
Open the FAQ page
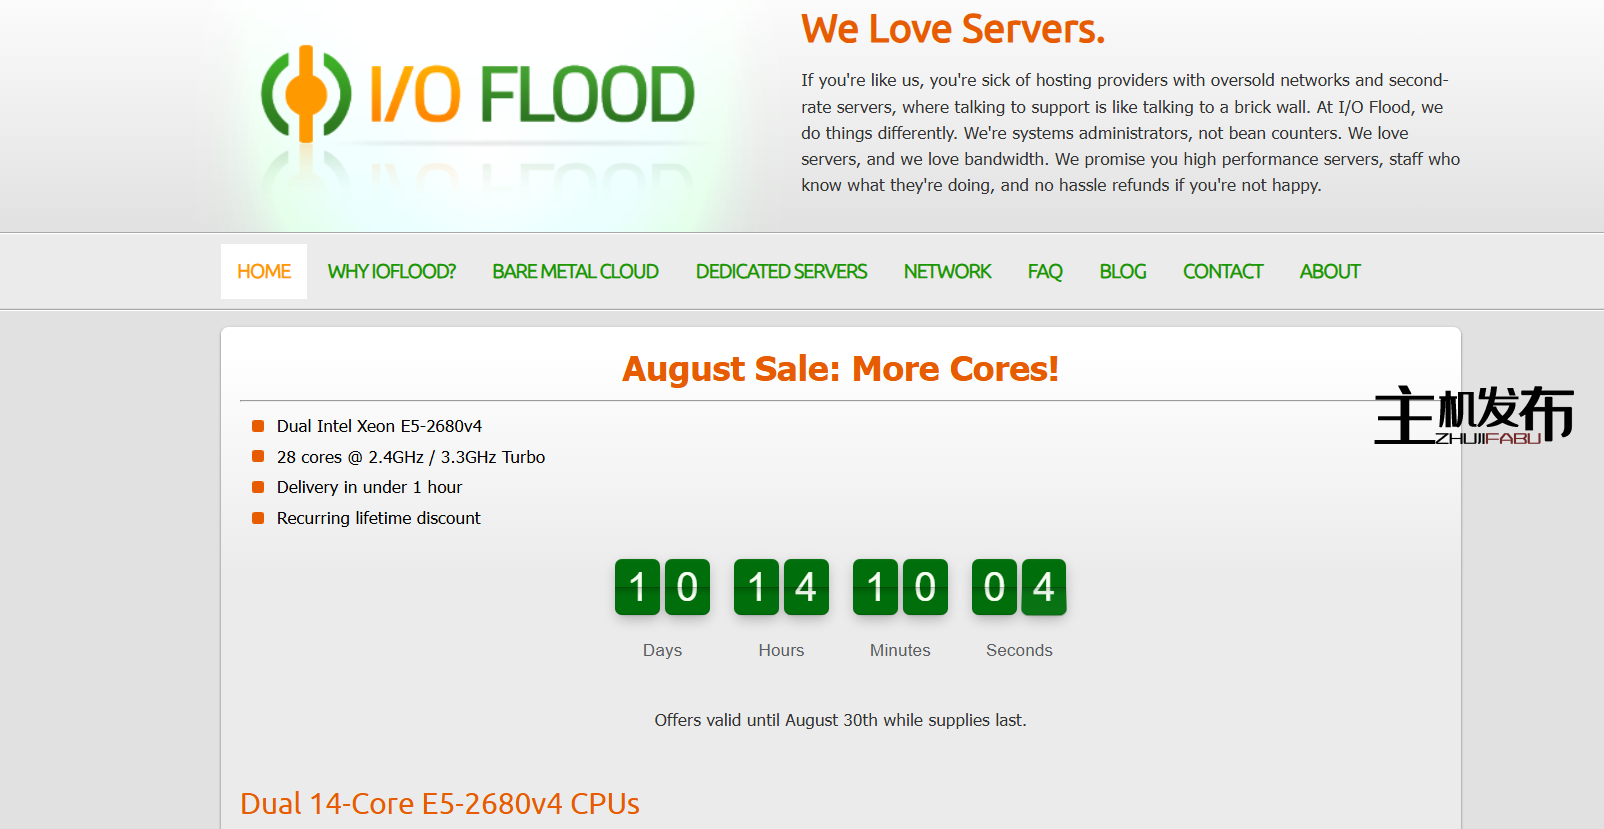point(1045,271)
